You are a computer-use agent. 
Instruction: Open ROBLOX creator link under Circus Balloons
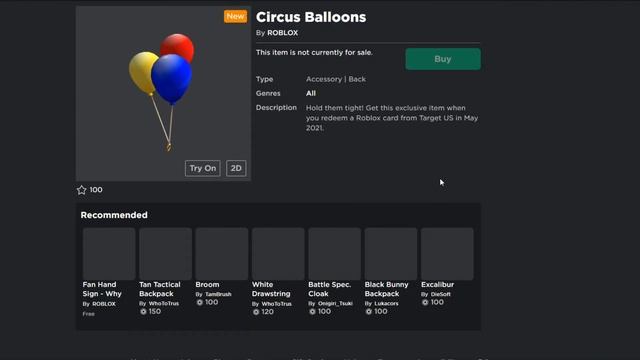(282, 33)
